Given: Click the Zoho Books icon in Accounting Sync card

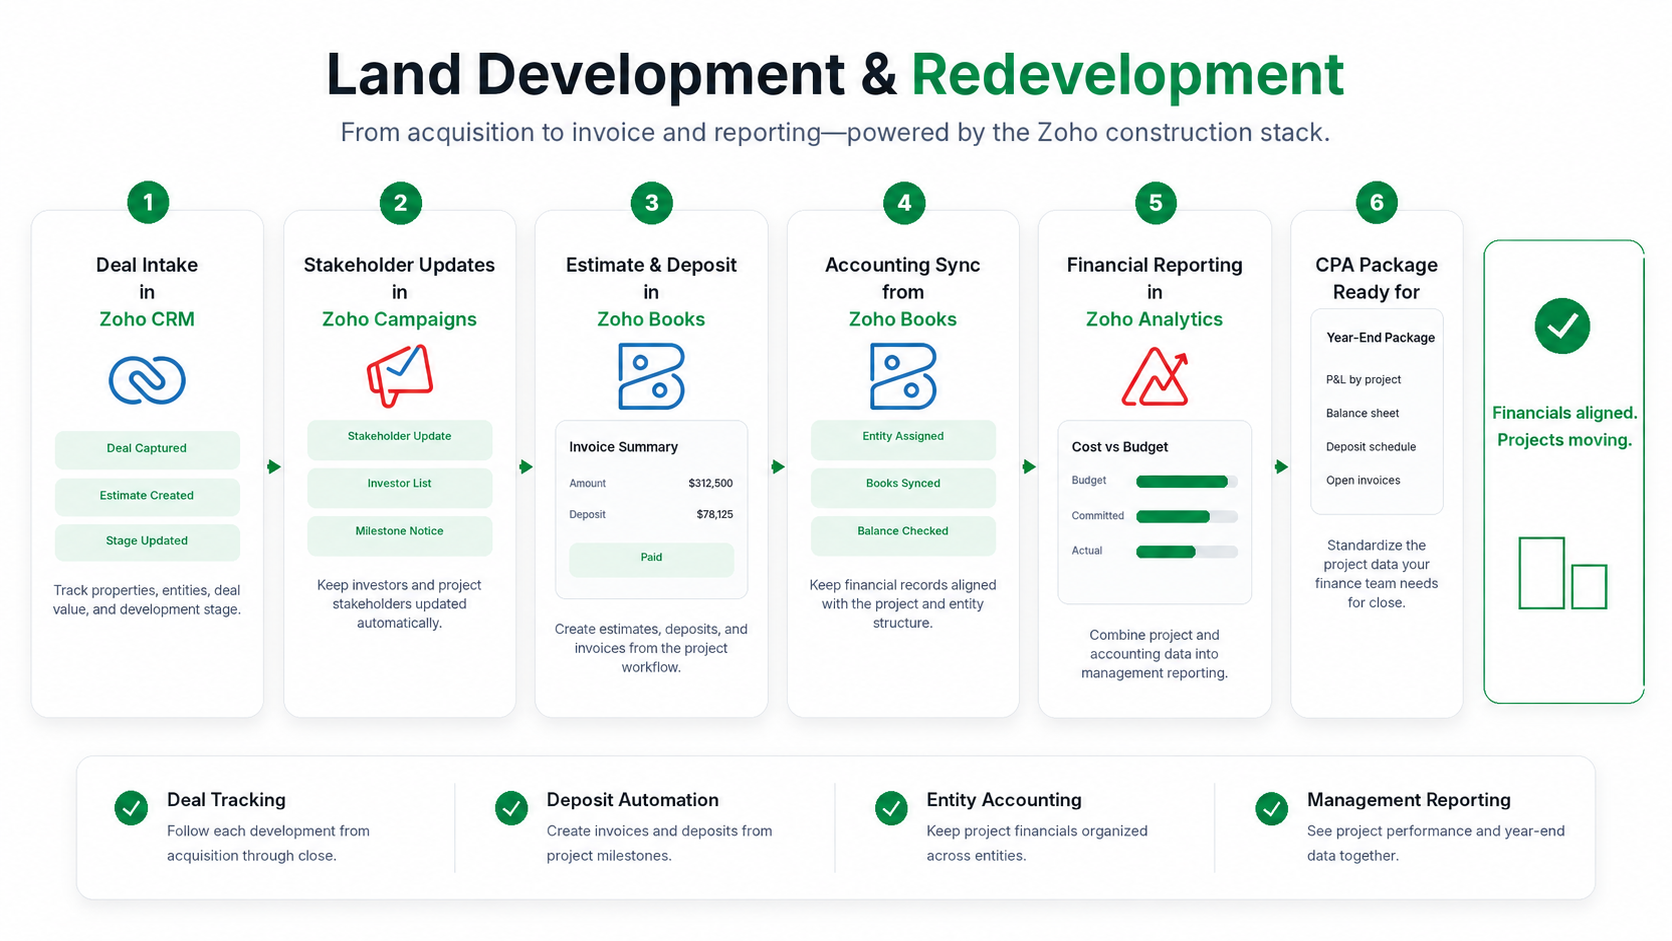Looking at the screenshot, I should click(903, 377).
